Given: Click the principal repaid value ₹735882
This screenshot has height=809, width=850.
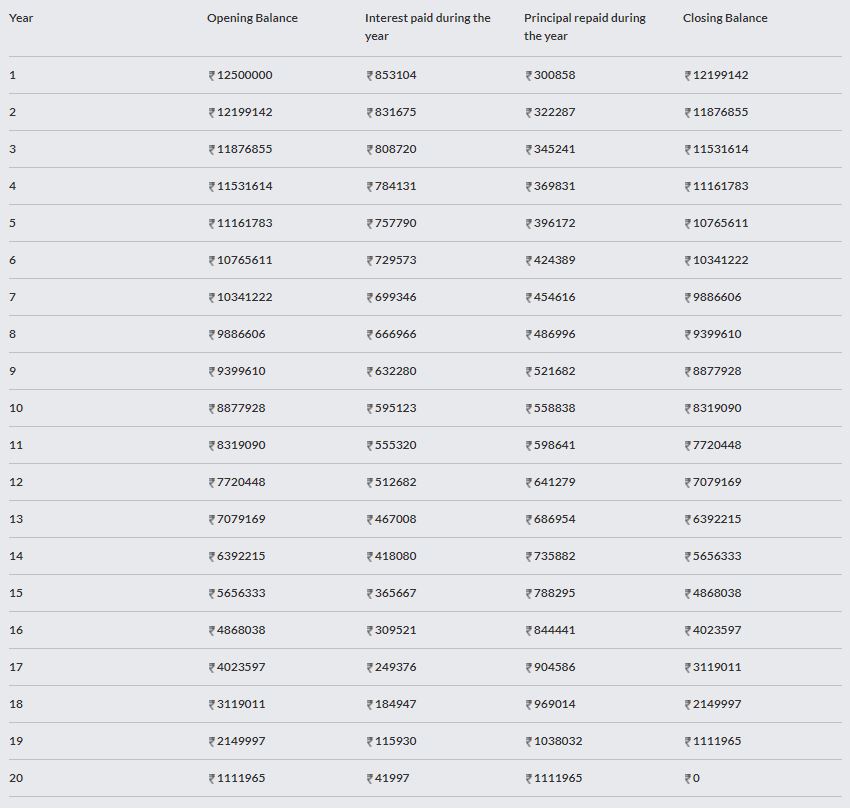Looking at the screenshot, I should pyautogui.click(x=550, y=556).
